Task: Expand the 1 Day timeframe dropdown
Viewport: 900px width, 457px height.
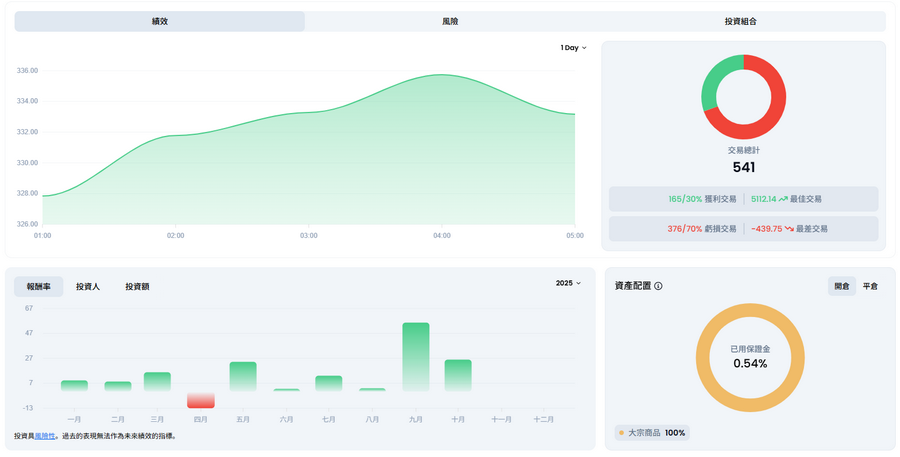Action: 573,48
